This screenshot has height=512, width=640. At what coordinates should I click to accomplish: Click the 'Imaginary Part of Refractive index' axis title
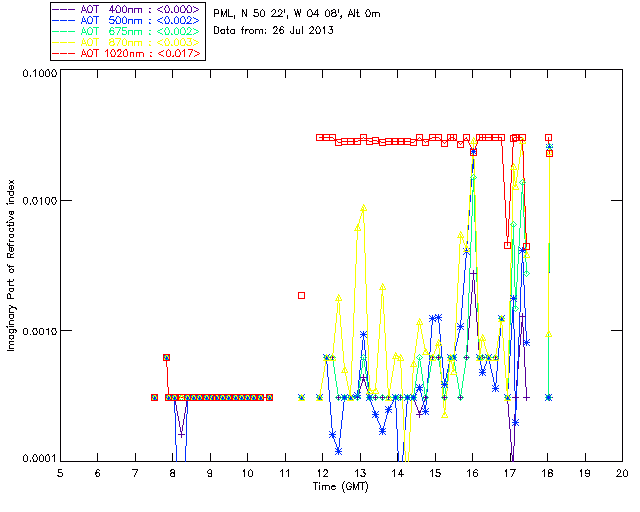[11, 265]
